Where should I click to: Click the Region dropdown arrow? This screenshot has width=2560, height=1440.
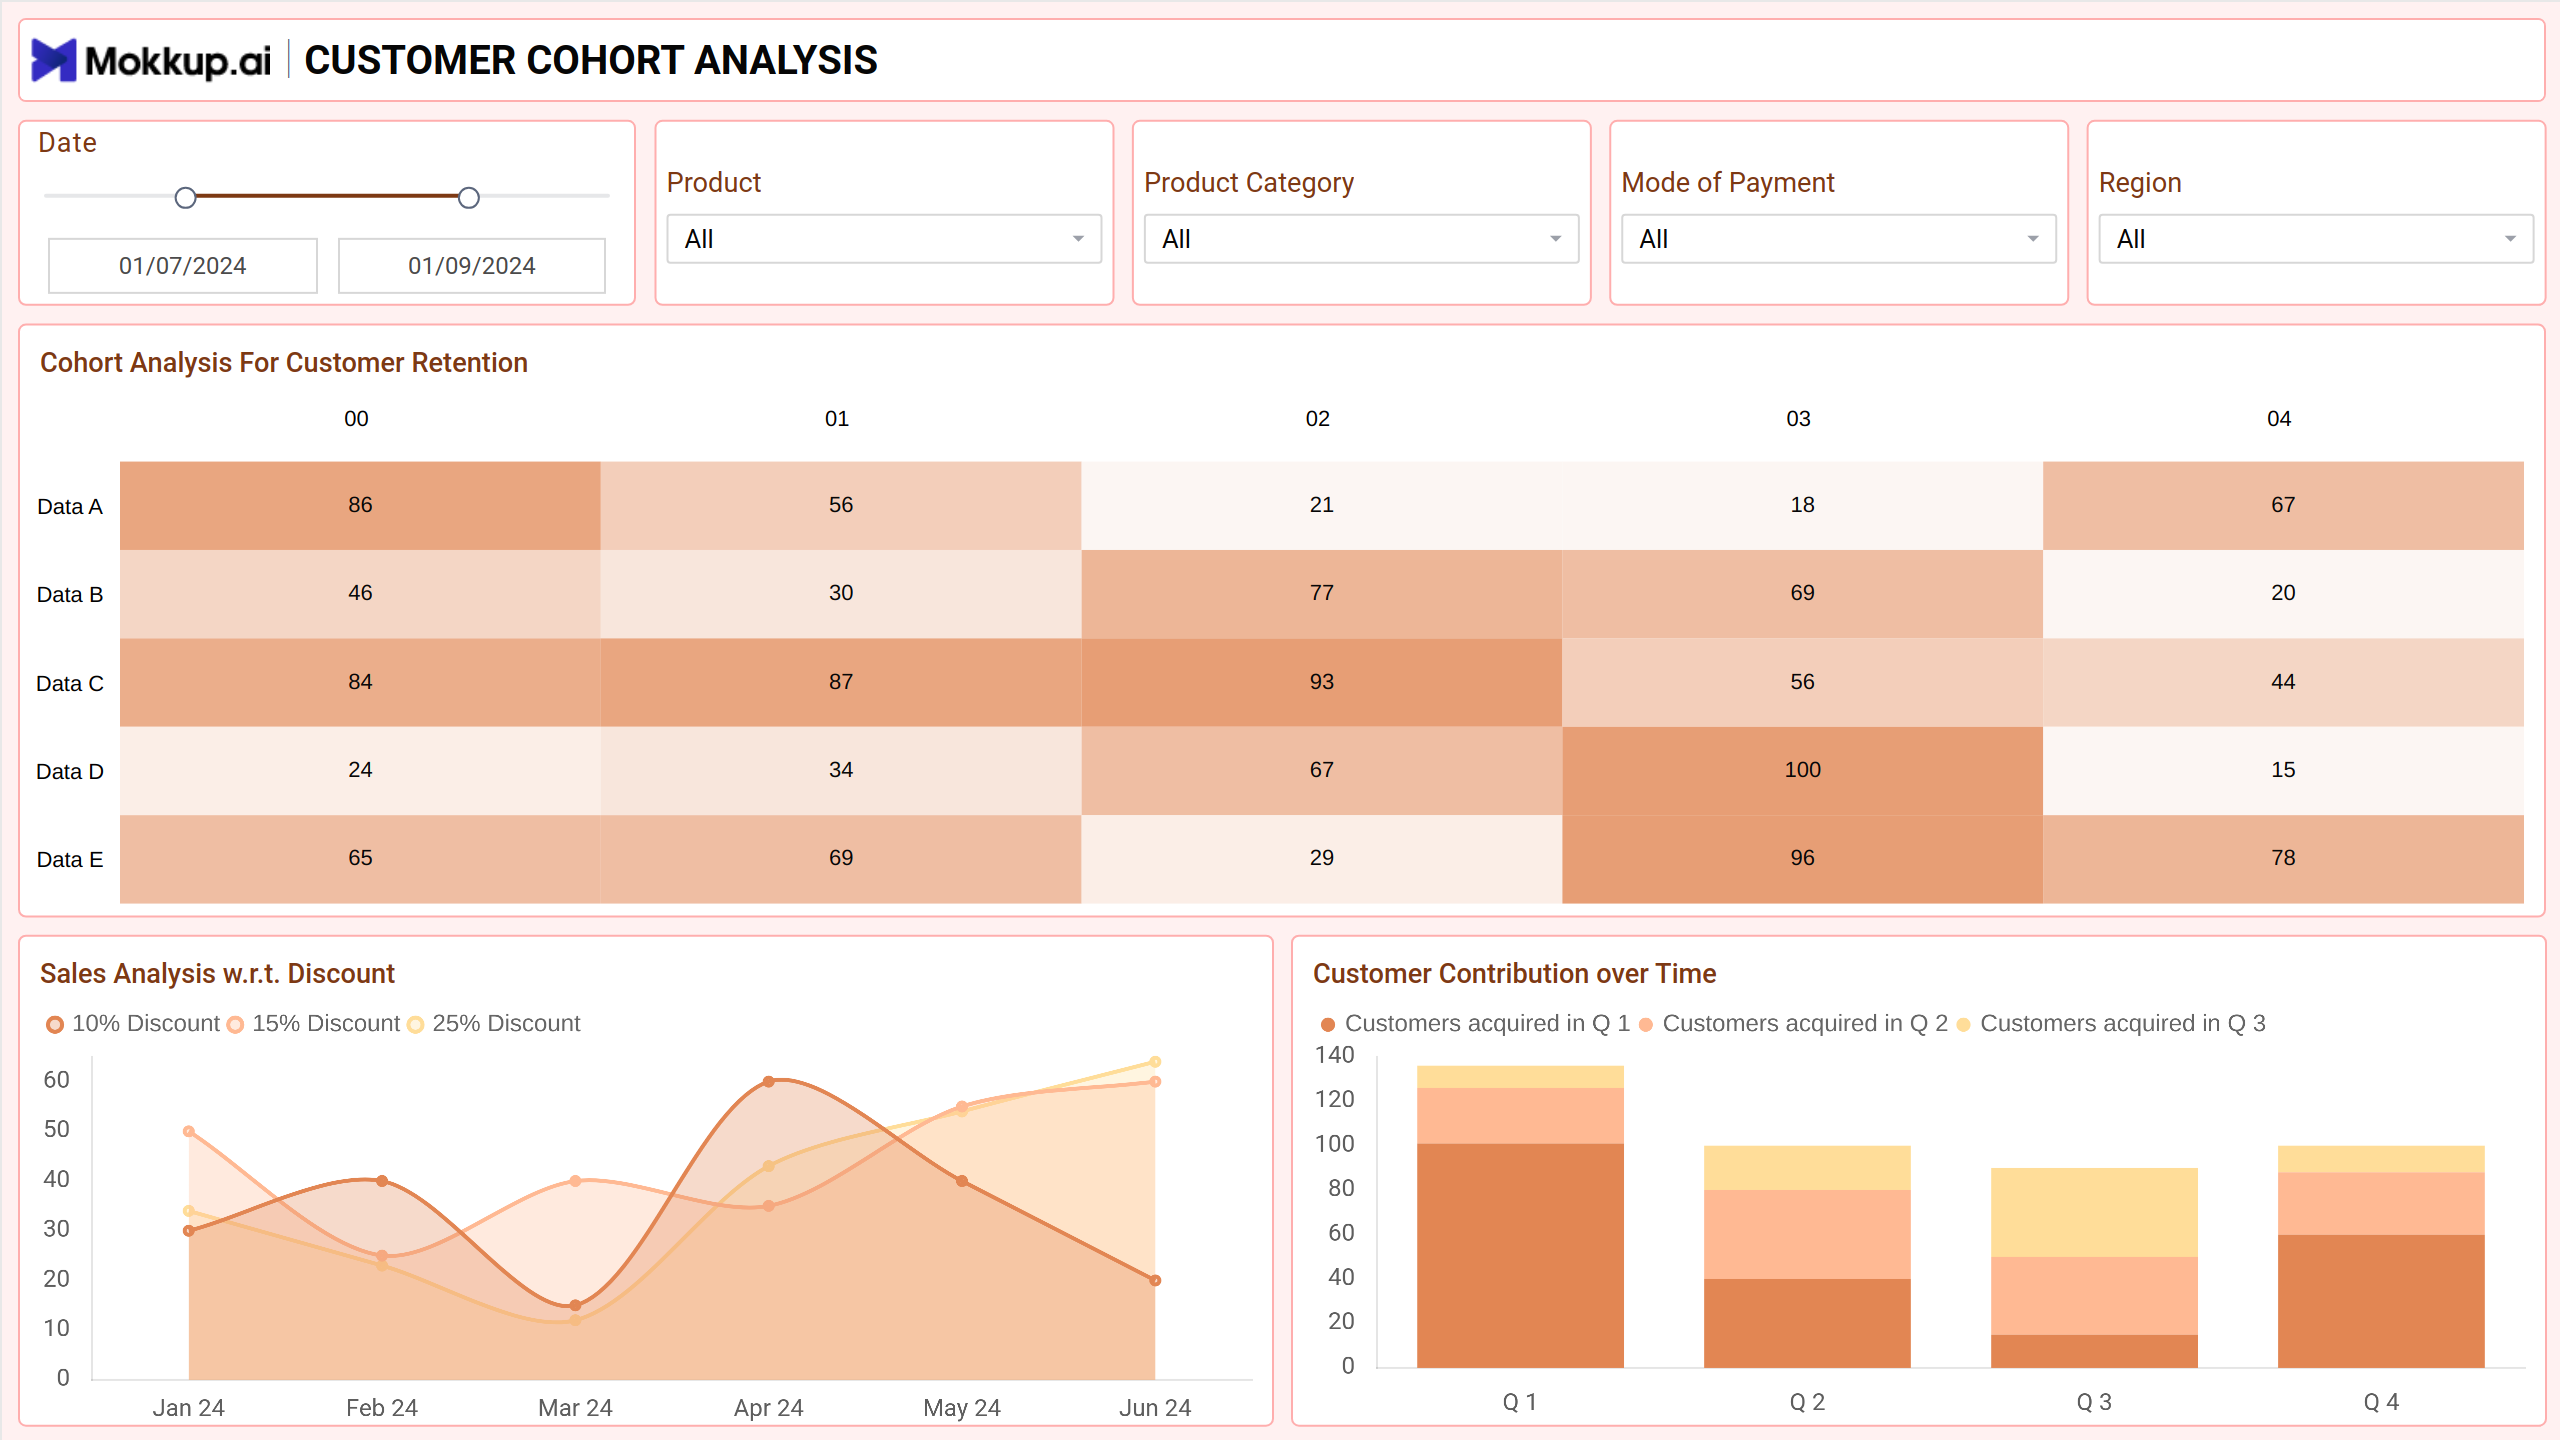tap(2509, 239)
